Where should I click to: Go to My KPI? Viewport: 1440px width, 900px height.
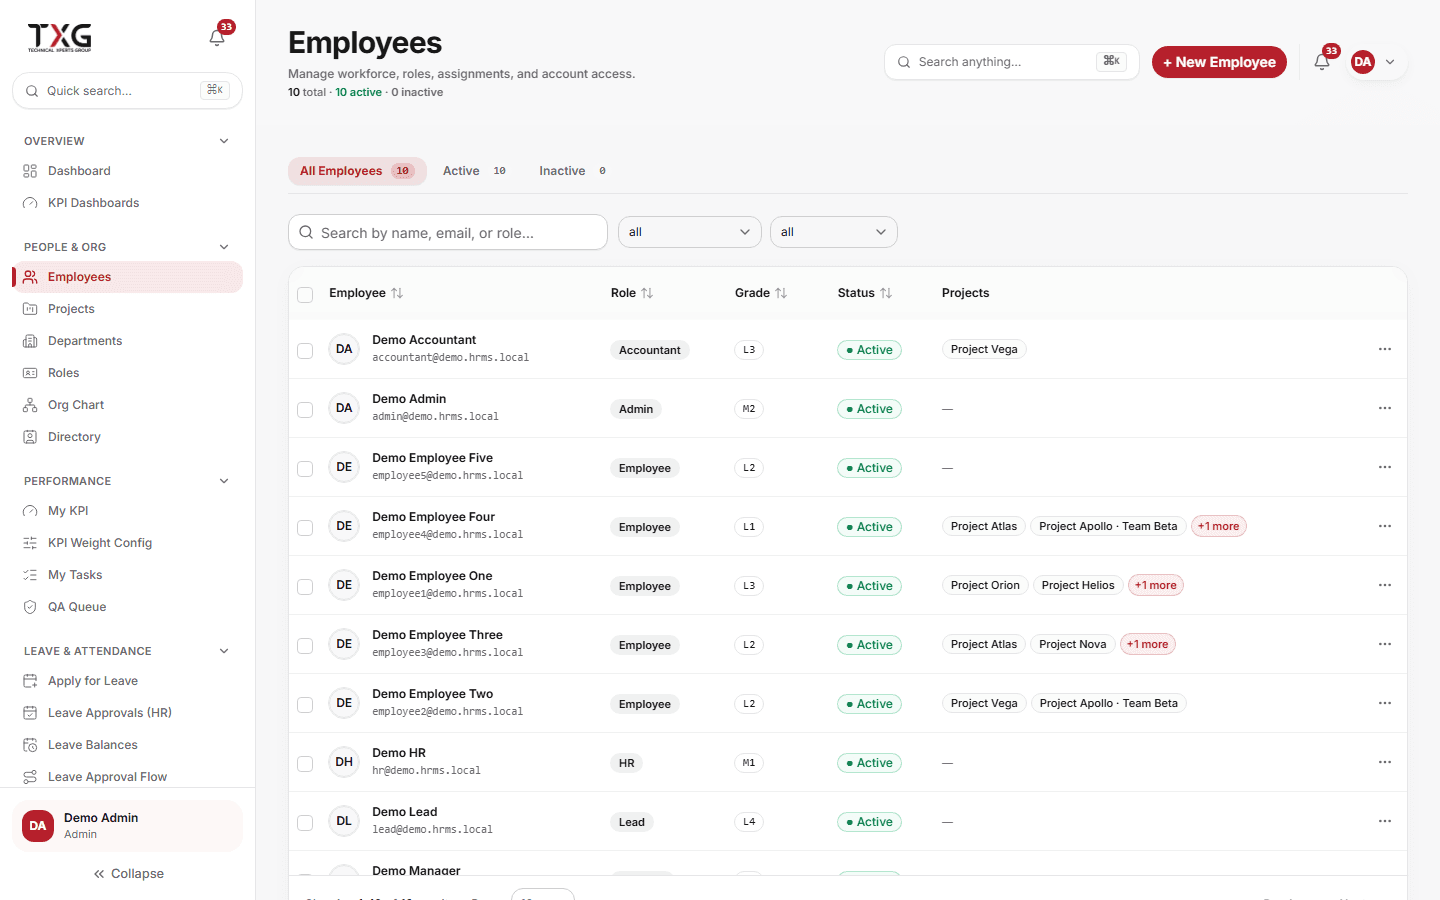point(127,511)
